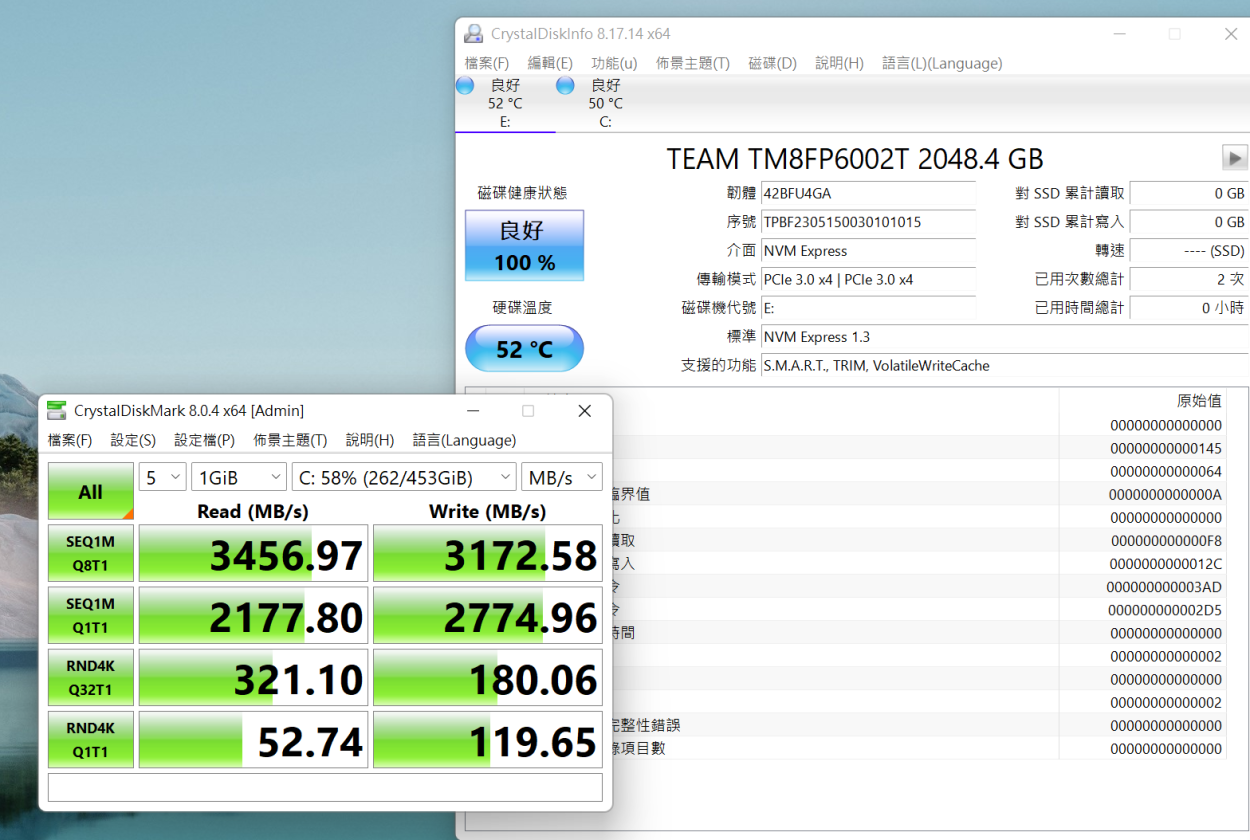
Task: Open 語言(L)(Language) menu in CrystalDiskInfo
Action: [x=942, y=63]
